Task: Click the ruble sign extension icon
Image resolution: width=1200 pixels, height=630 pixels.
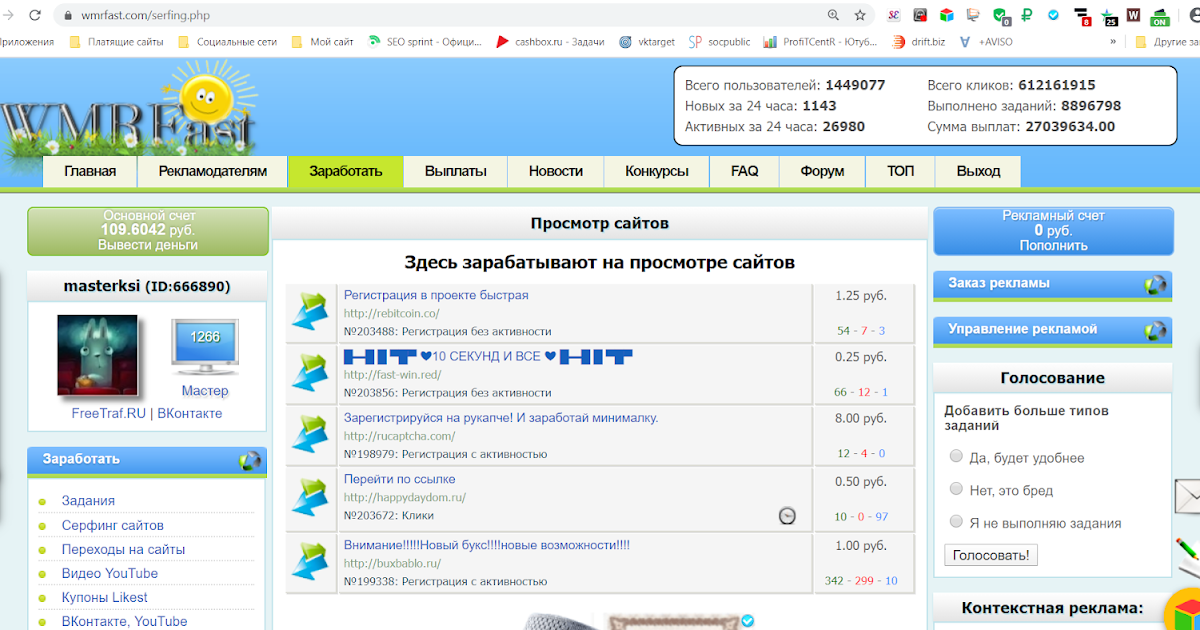Action: pos(1026,15)
